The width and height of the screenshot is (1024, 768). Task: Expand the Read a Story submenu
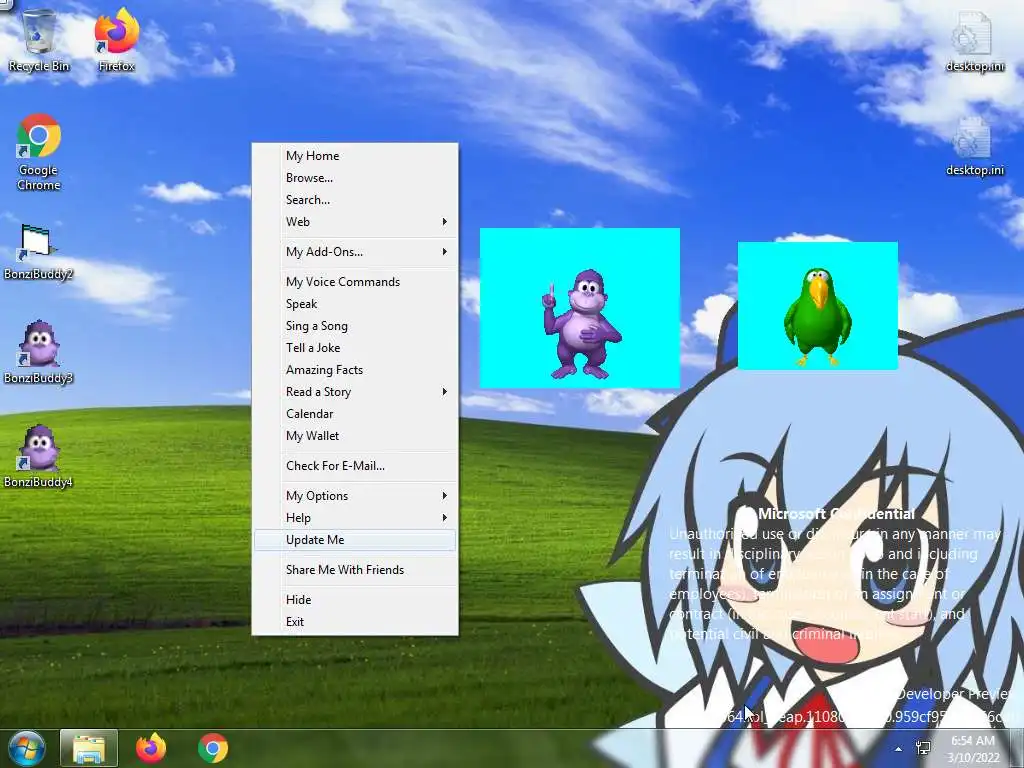[355, 392]
